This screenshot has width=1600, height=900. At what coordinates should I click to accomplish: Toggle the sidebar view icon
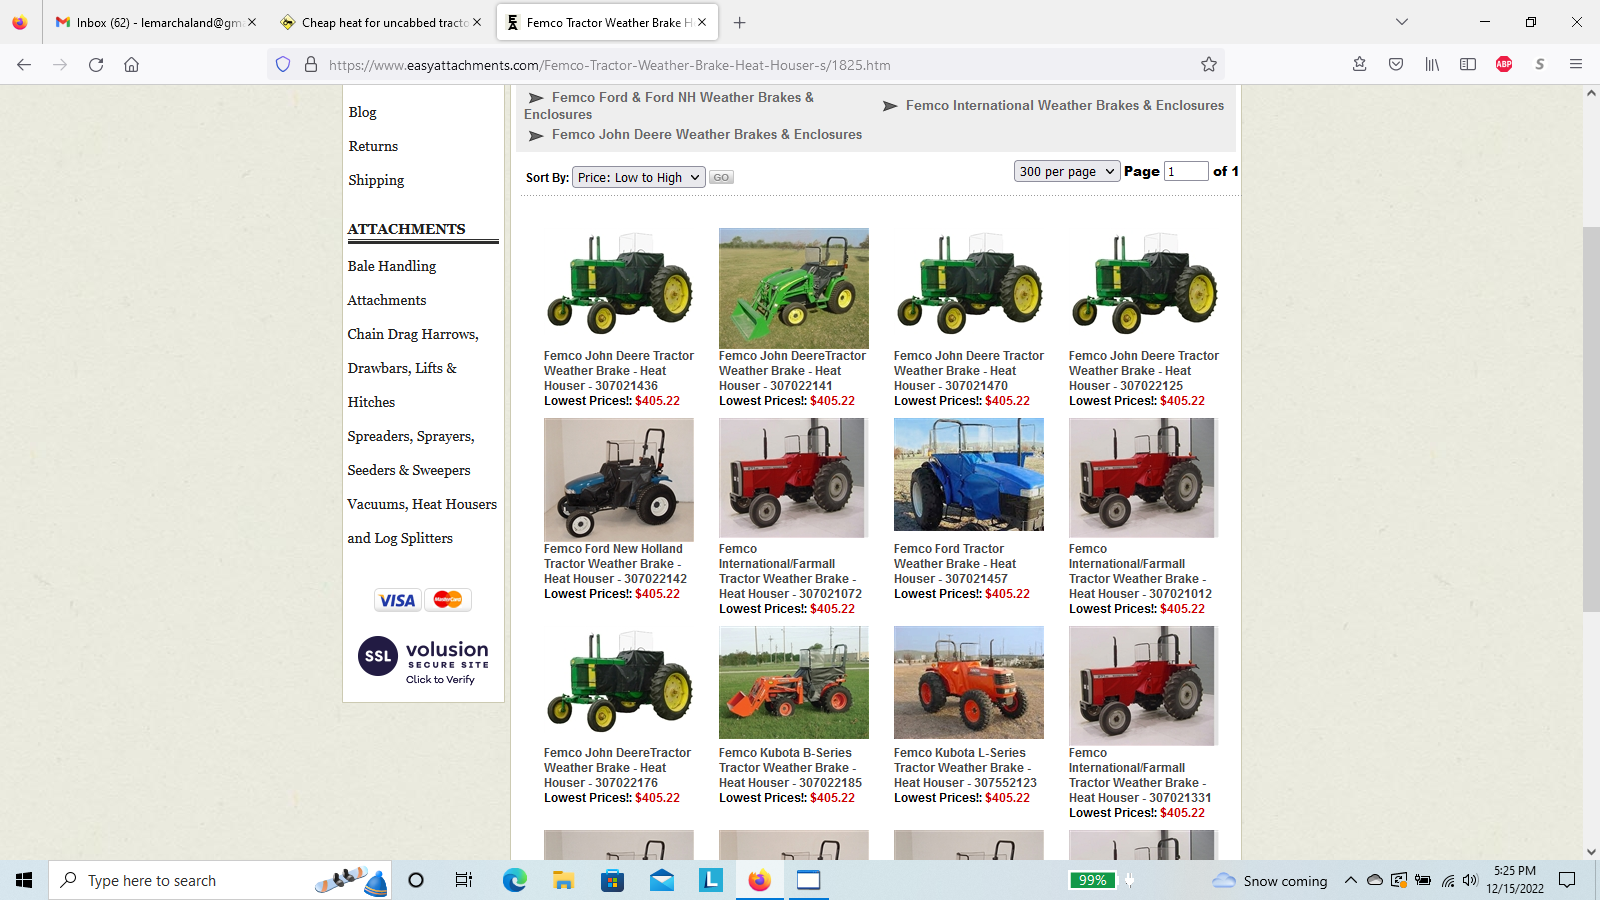point(1468,65)
